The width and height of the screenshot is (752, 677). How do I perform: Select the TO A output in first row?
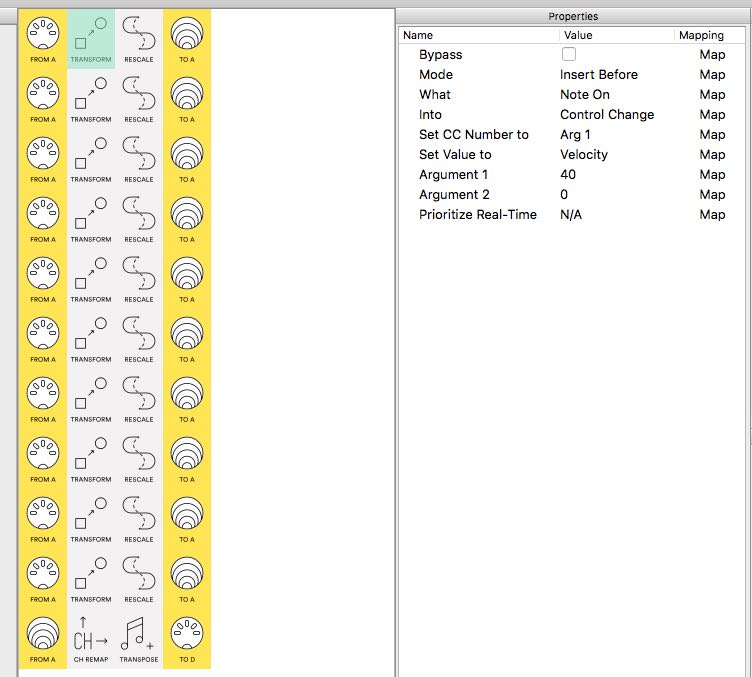click(x=187, y=38)
